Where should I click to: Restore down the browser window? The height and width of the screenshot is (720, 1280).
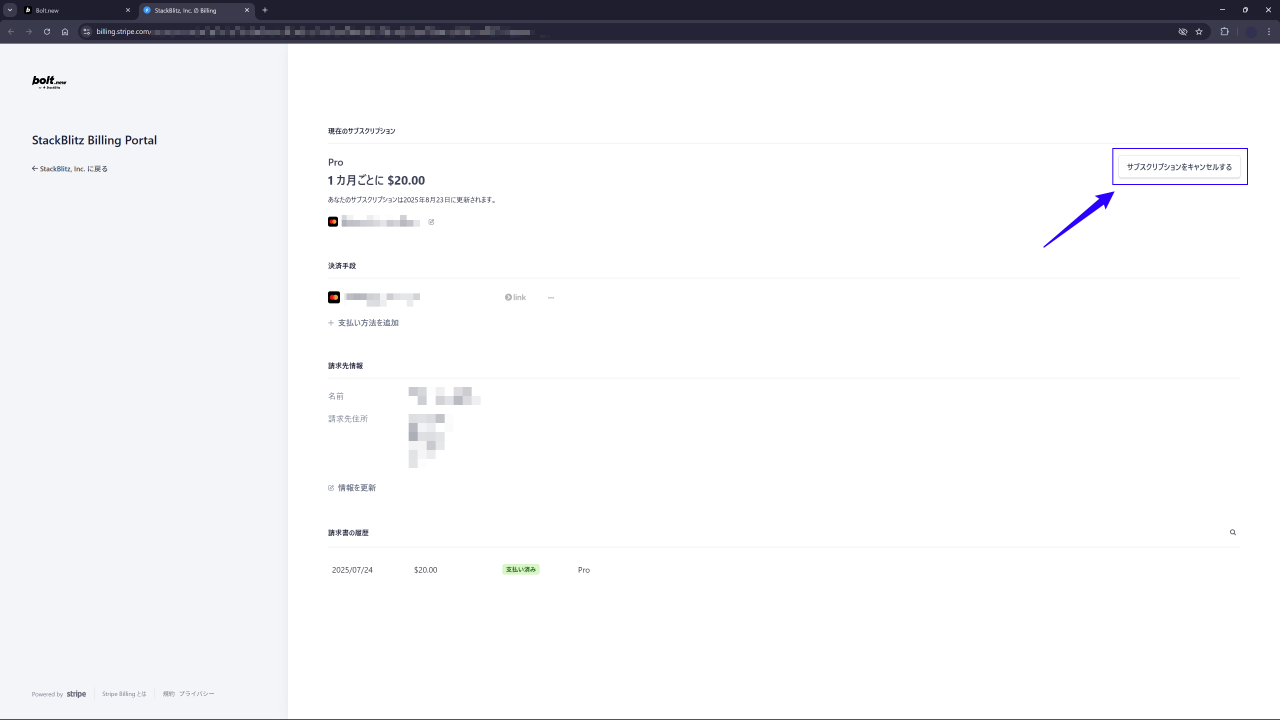(1245, 10)
